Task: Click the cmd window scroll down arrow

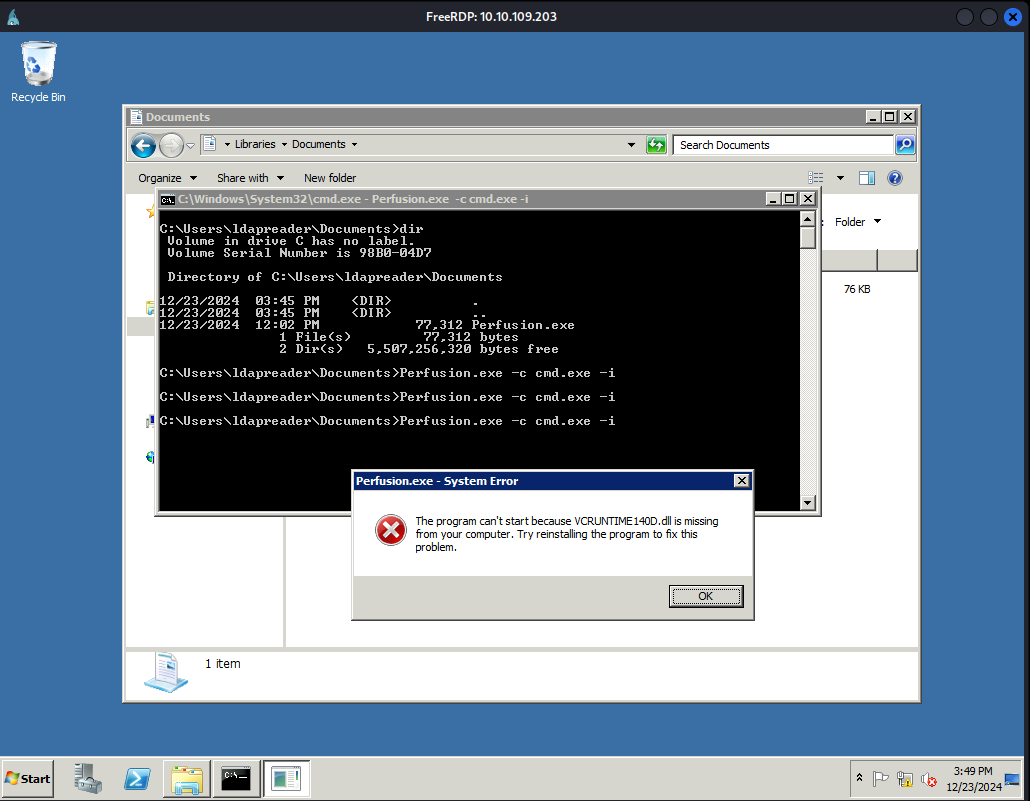Action: click(x=808, y=502)
